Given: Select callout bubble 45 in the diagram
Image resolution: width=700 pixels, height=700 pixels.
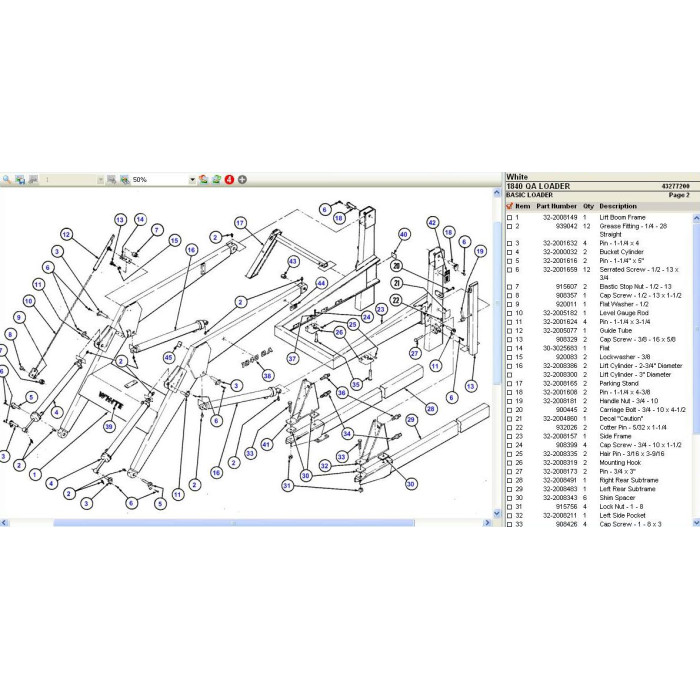Looking at the screenshot, I should (x=168, y=357).
